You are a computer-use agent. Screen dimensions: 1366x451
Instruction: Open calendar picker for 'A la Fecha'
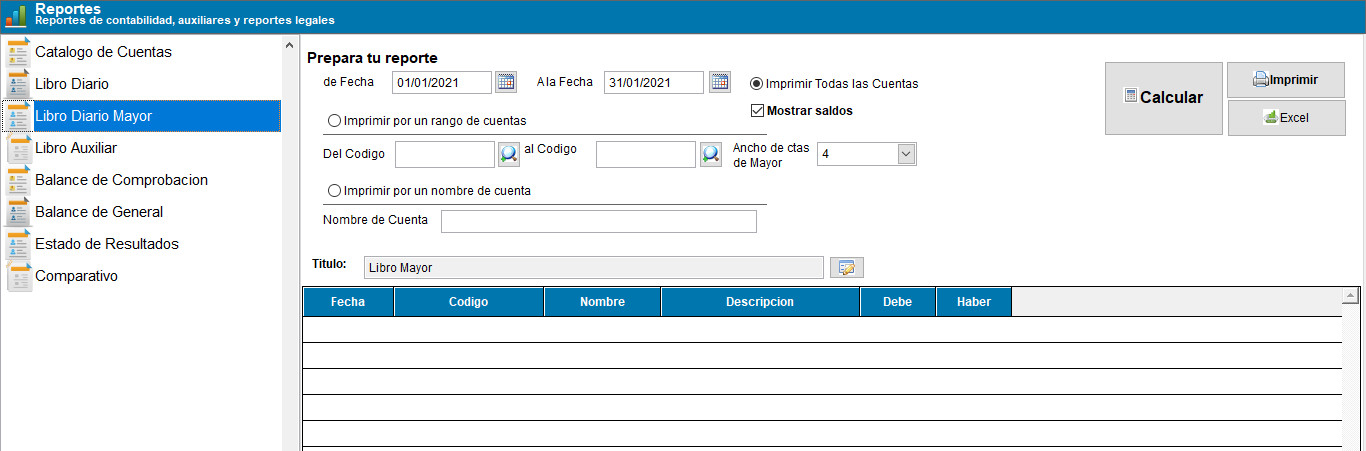pyautogui.click(x=720, y=82)
